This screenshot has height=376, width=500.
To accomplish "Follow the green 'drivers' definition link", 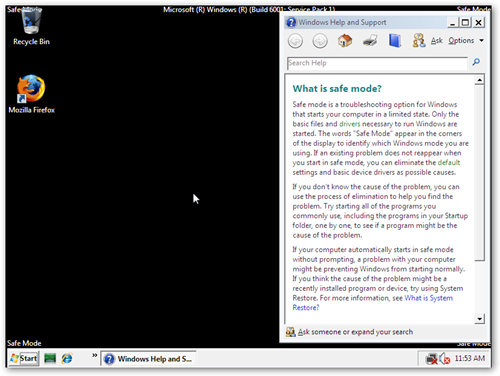I will 350,124.
